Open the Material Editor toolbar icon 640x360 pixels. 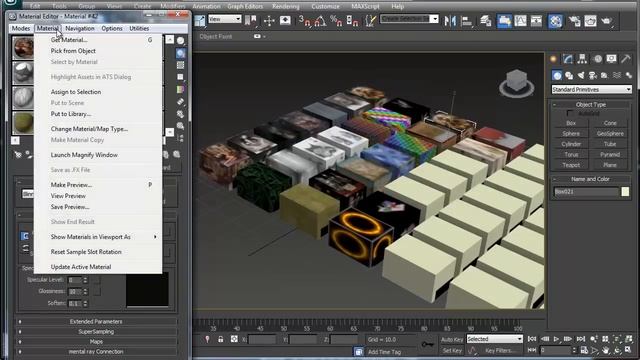point(555,21)
